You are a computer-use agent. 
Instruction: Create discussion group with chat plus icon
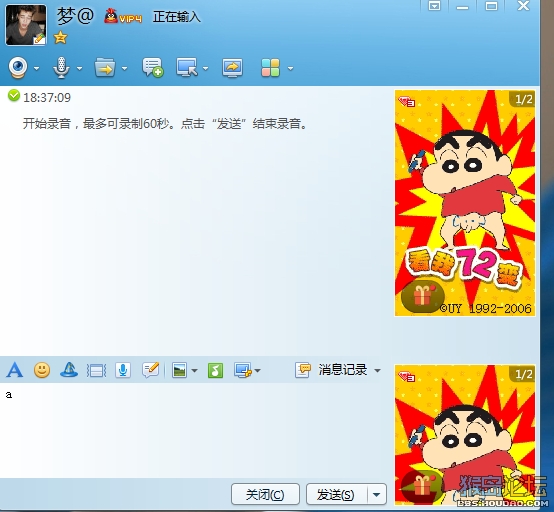(153, 67)
